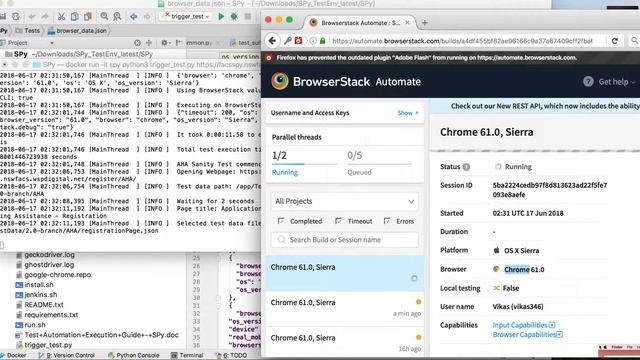This screenshot has width=640, height=360.
Task: Copy using the PyCharm toolbar copy icon
Action: (x=75, y=16)
